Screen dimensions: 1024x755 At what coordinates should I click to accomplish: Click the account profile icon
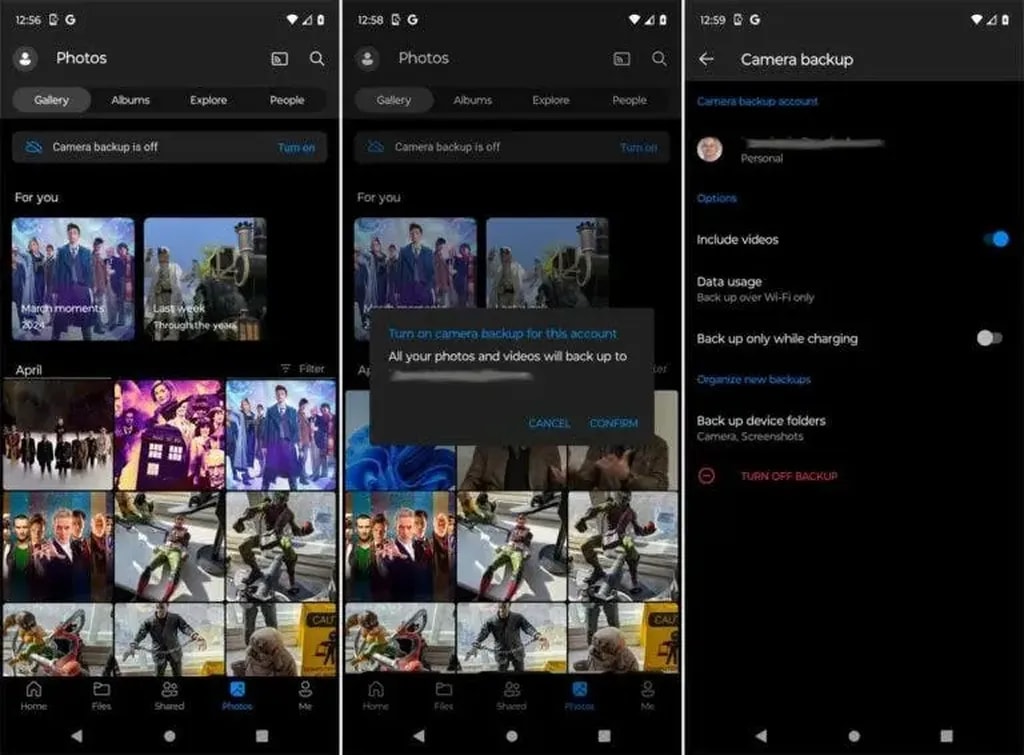[25, 58]
